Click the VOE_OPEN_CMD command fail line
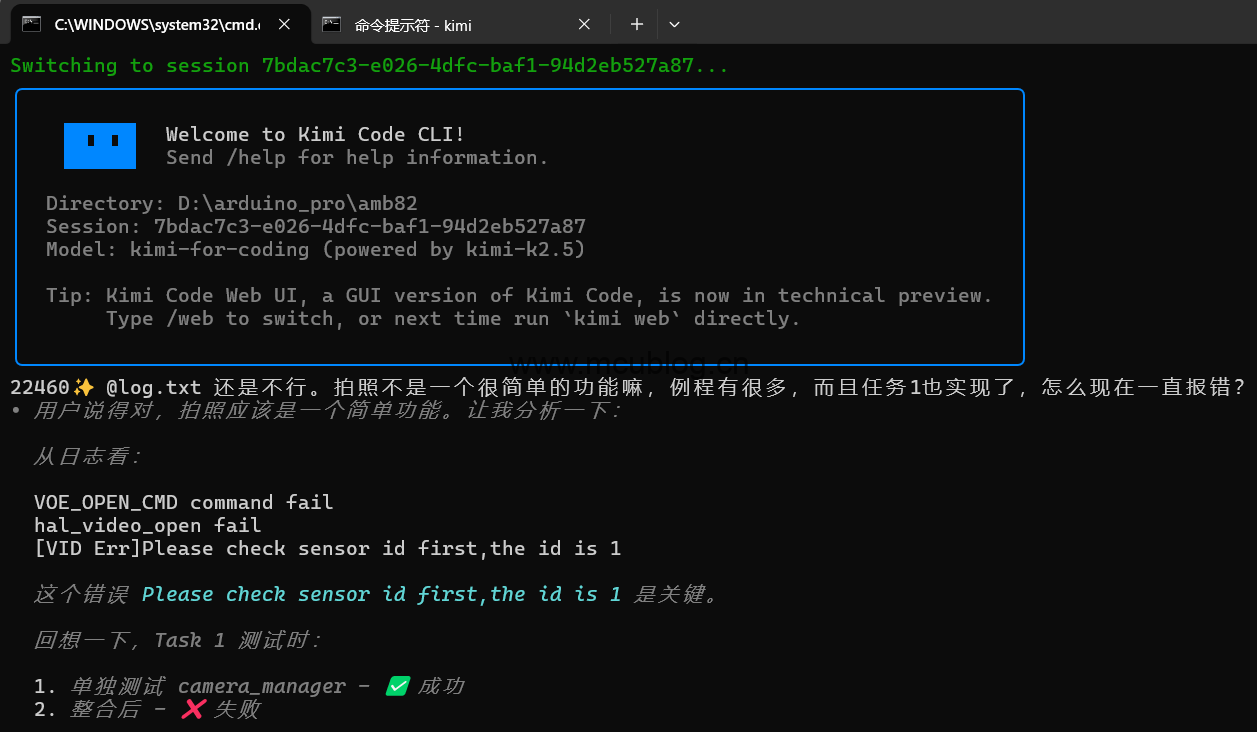This screenshot has width=1257, height=732. pyautogui.click(x=183, y=502)
